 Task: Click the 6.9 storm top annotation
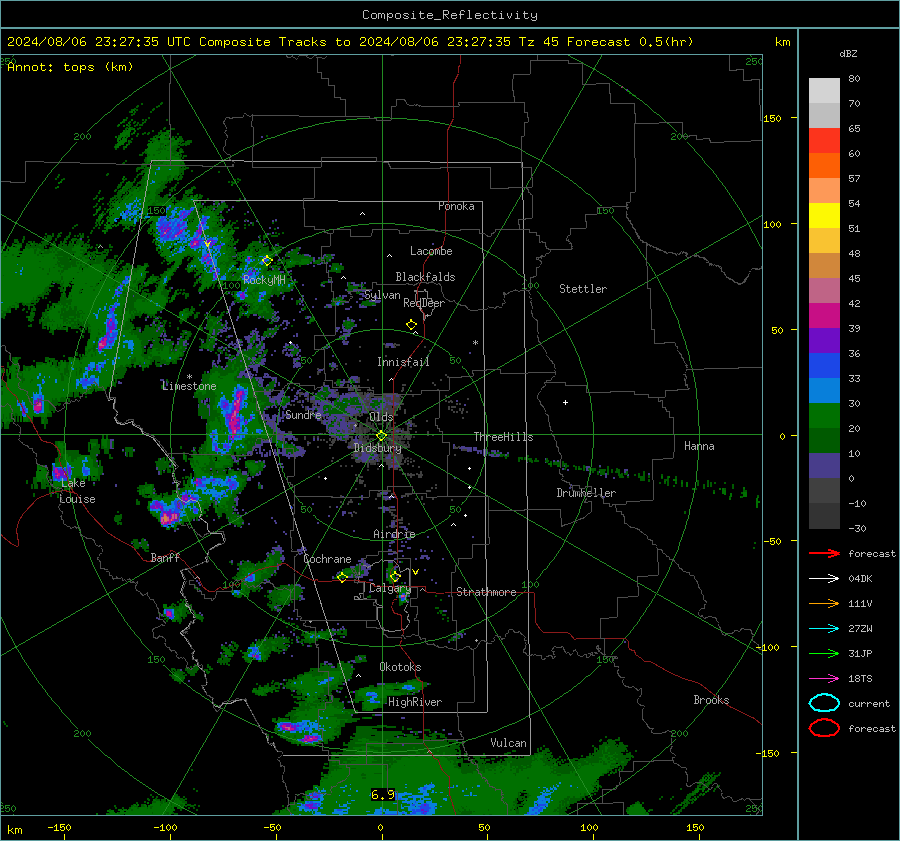[383, 795]
